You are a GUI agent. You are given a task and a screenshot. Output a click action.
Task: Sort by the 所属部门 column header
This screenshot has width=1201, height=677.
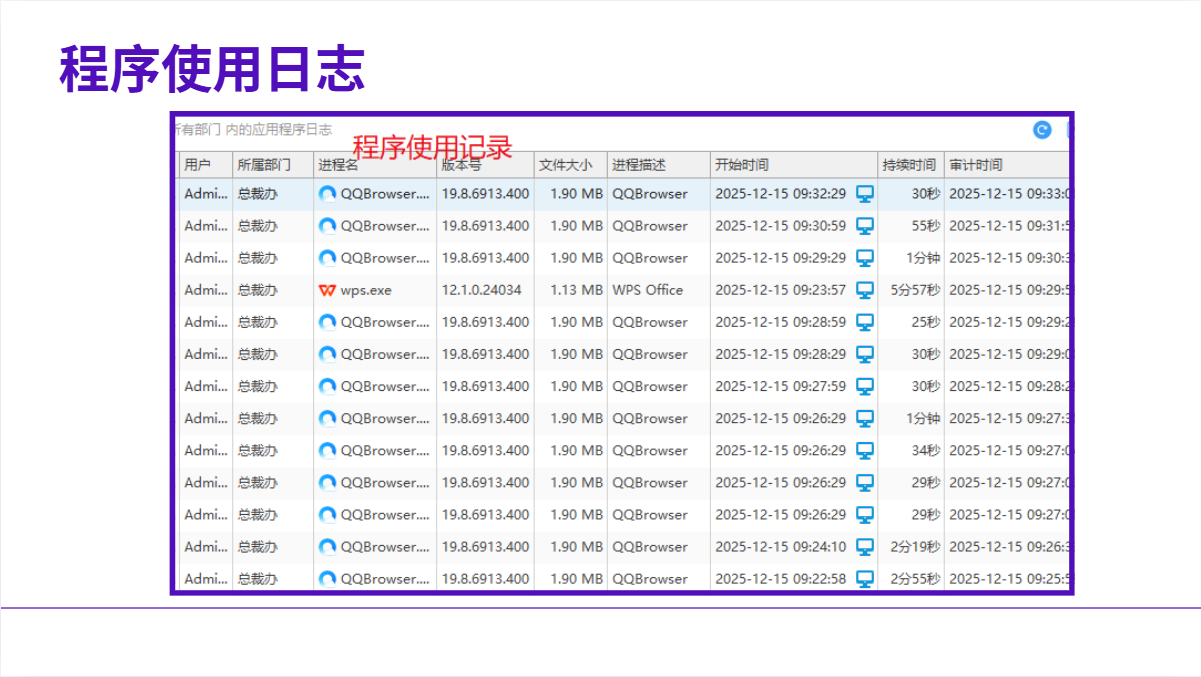264,165
